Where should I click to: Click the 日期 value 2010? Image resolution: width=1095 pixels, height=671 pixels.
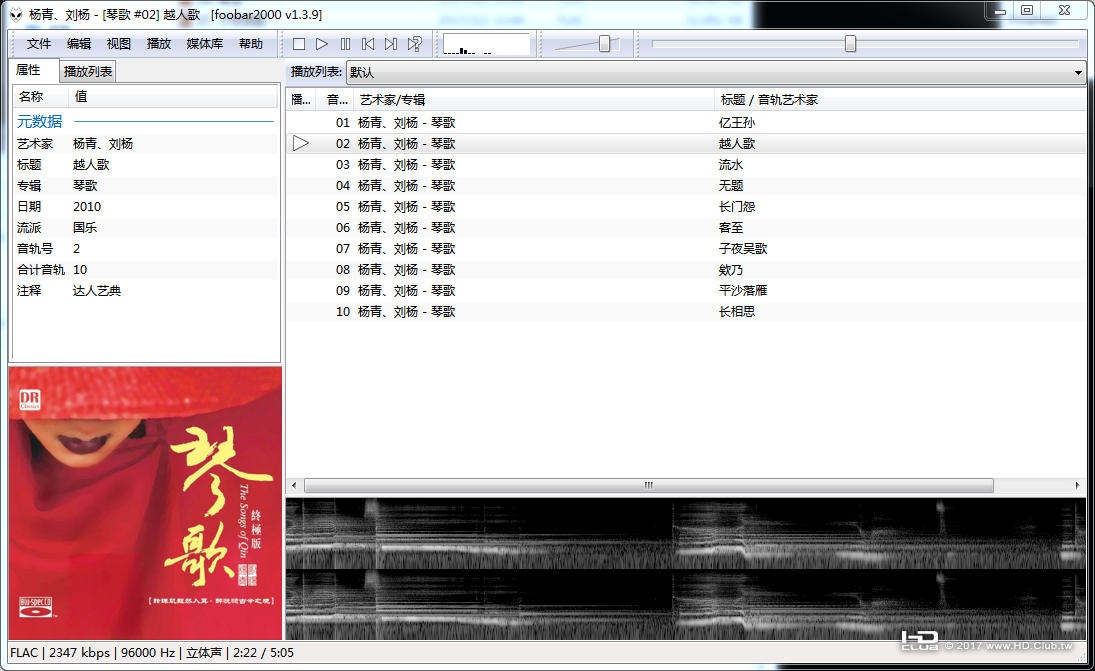87,207
